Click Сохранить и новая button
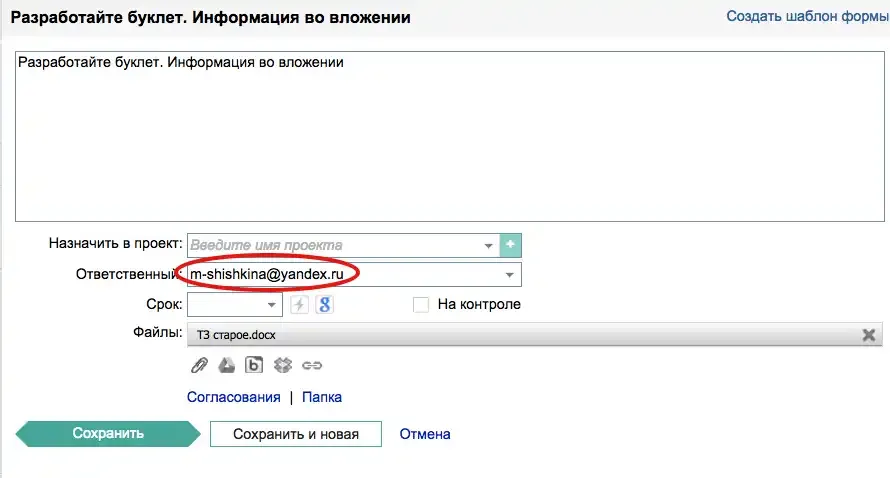 pyautogui.click(x=296, y=434)
